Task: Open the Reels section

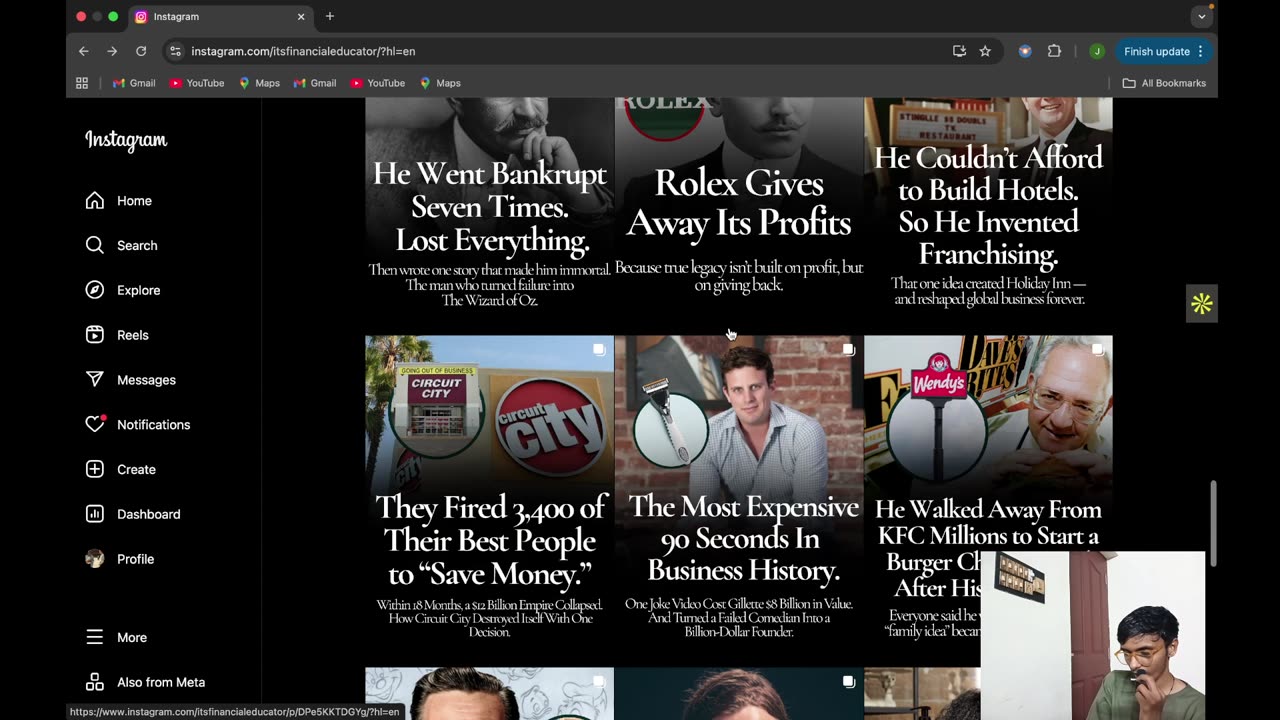Action: pyautogui.click(x=117, y=335)
